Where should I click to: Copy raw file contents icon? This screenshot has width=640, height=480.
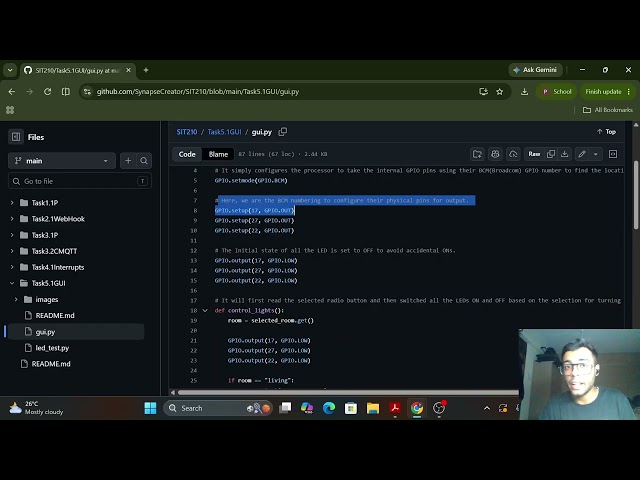551,154
